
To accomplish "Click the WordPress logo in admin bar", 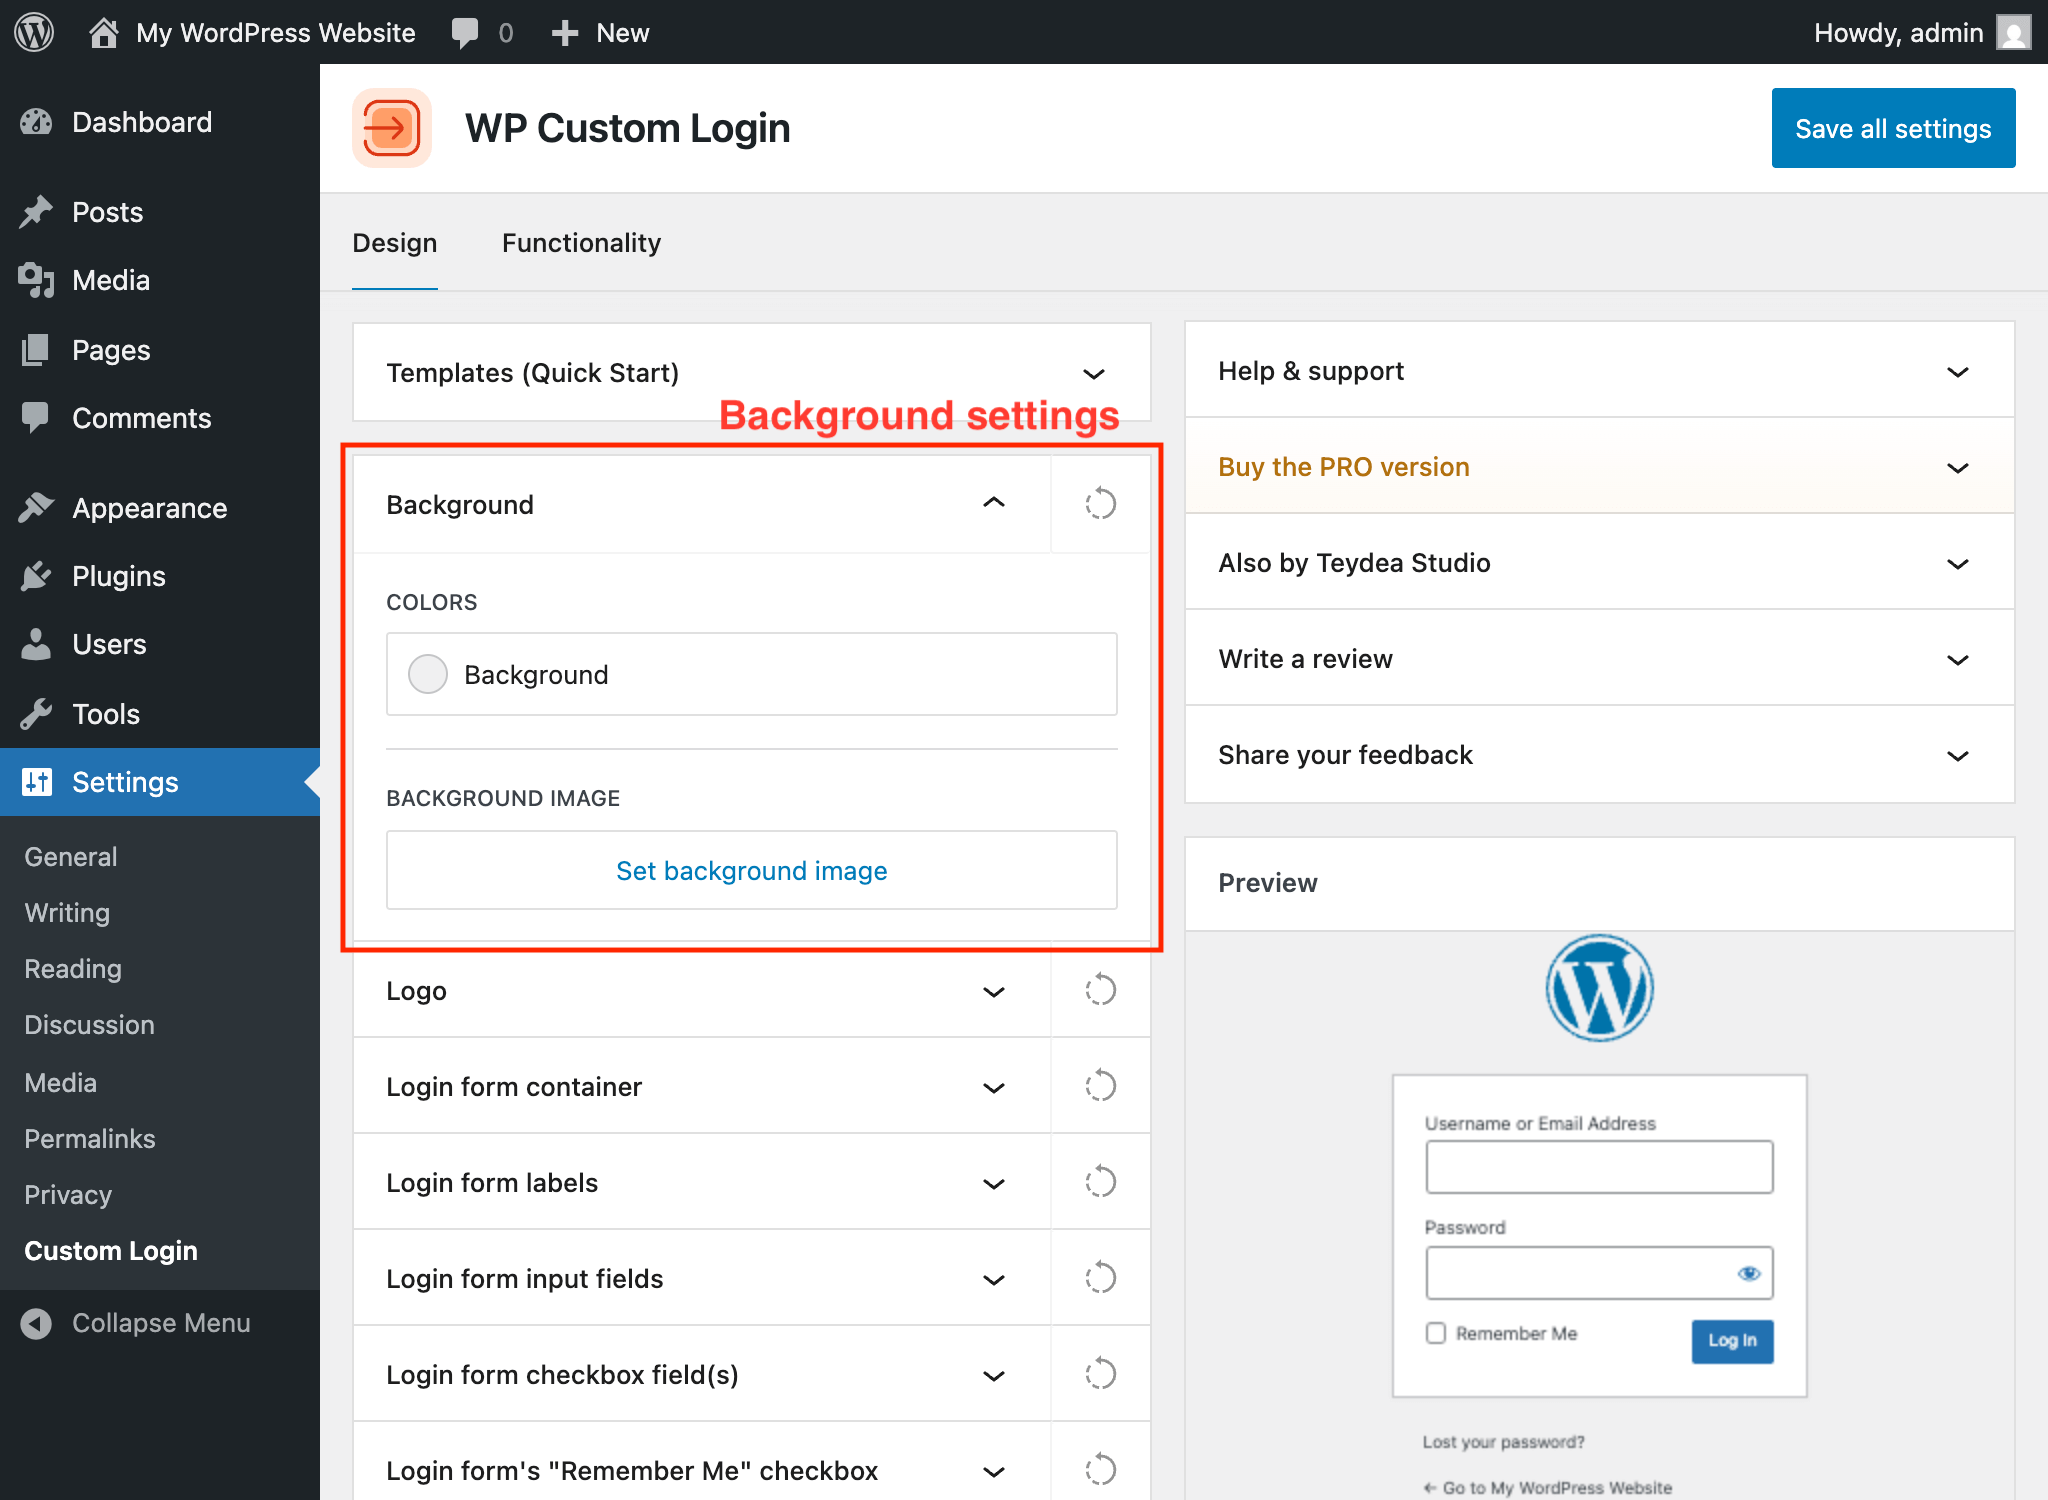I will (x=34, y=32).
